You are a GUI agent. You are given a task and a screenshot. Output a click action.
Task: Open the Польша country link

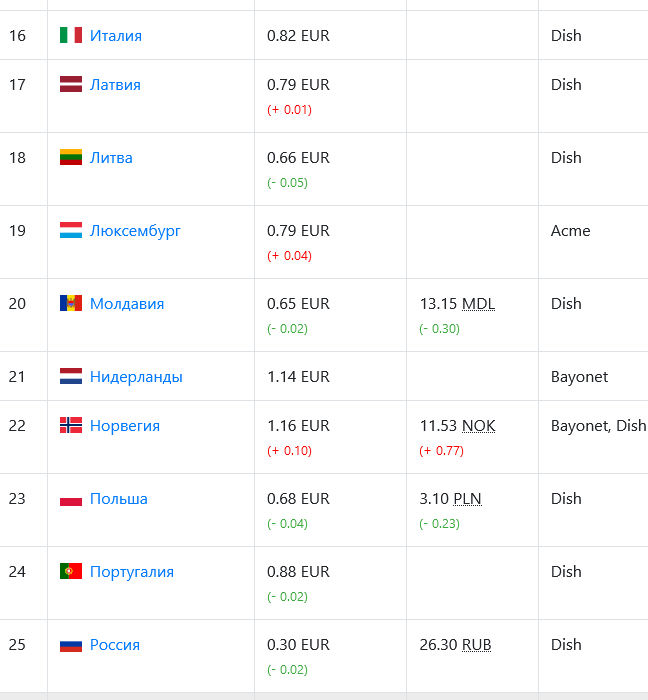[x=119, y=499]
